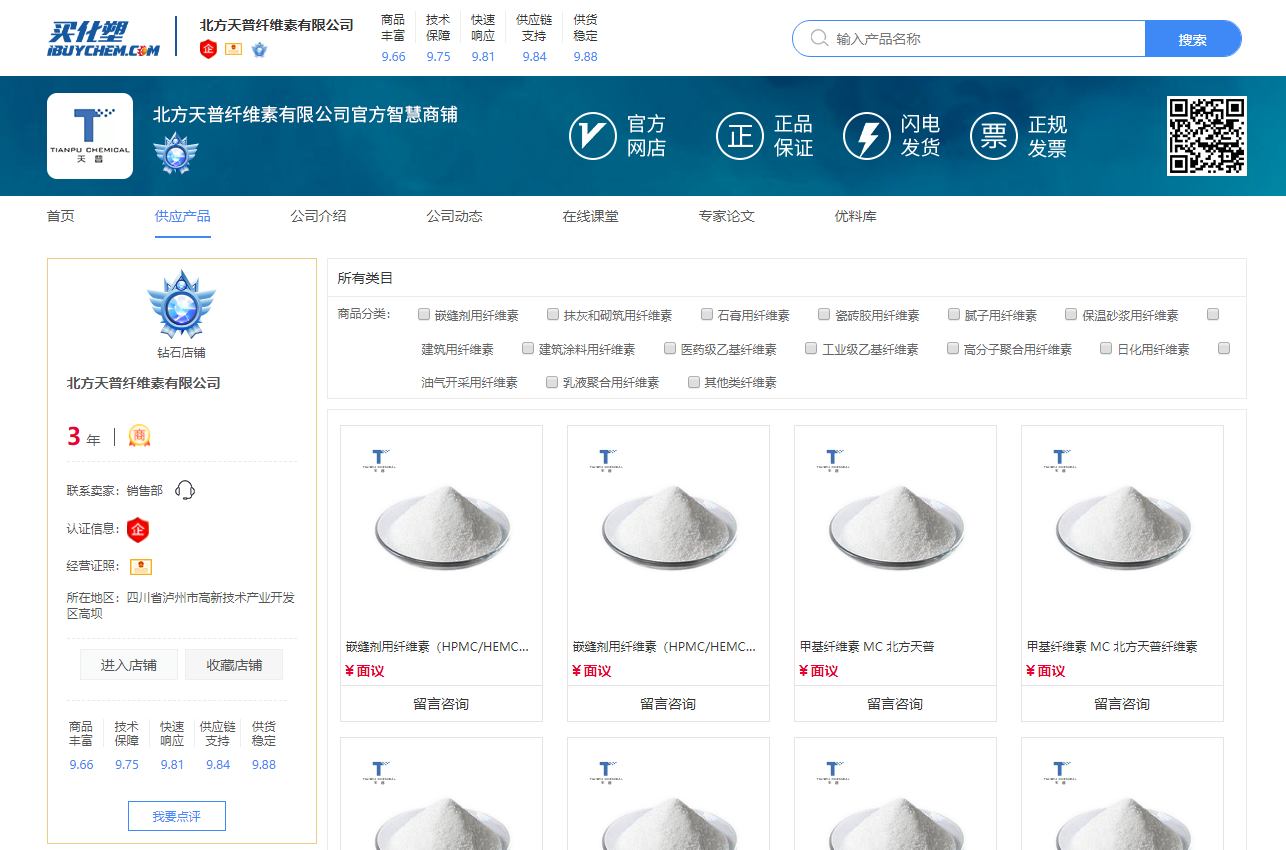Screen dimensions: 1286x850
Task: Click the QR code in banner
Action: click(x=1207, y=136)
